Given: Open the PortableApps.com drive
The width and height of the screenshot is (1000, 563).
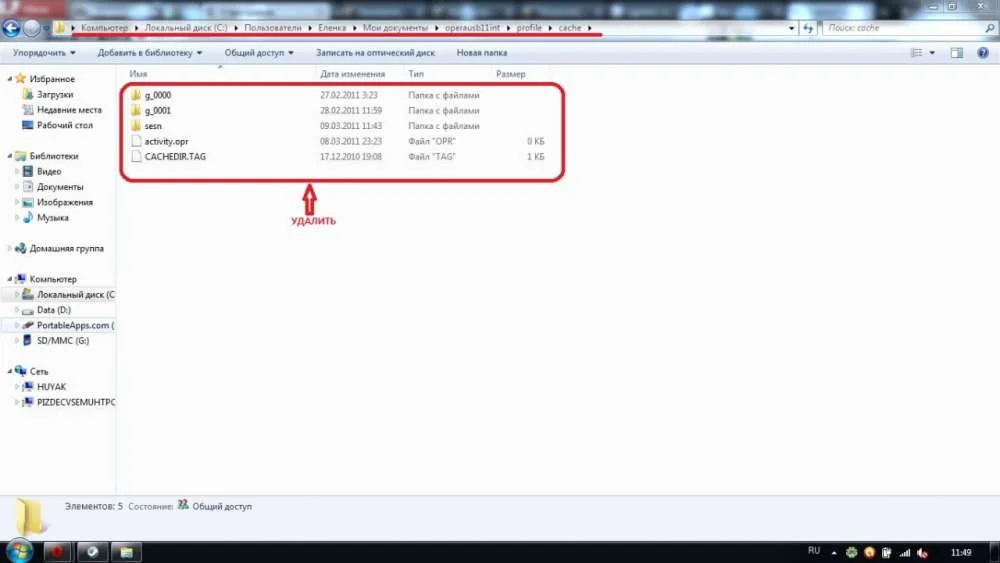Looking at the screenshot, I should point(75,325).
